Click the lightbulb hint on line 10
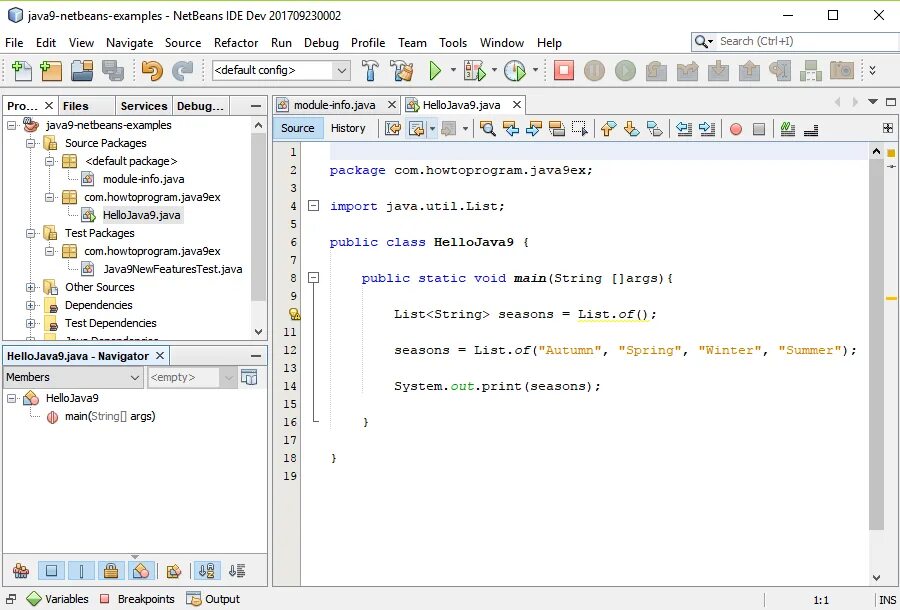Viewport: 900px width, 610px height. tap(294, 314)
